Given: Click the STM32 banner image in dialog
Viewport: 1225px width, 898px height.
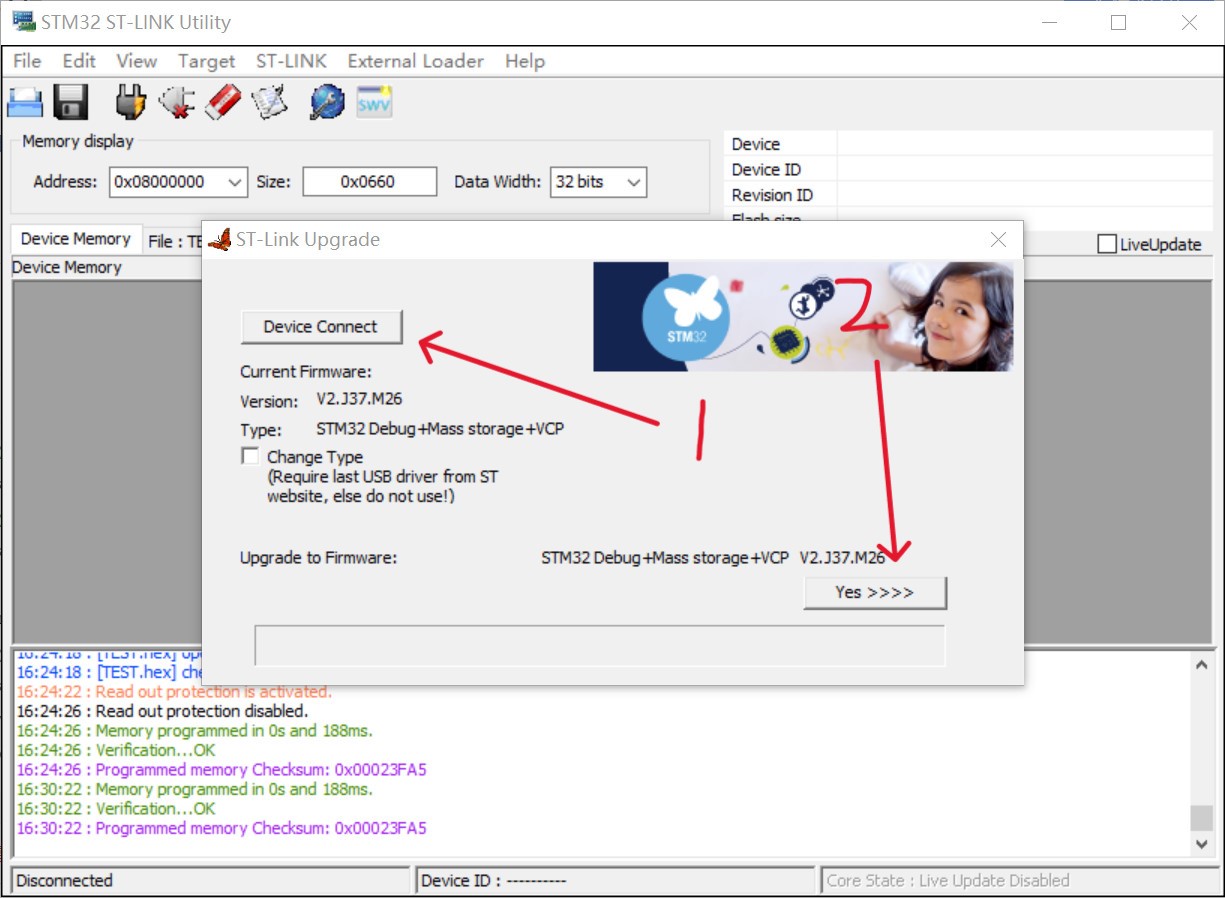Looking at the screenshot, I should coord(803,317).
